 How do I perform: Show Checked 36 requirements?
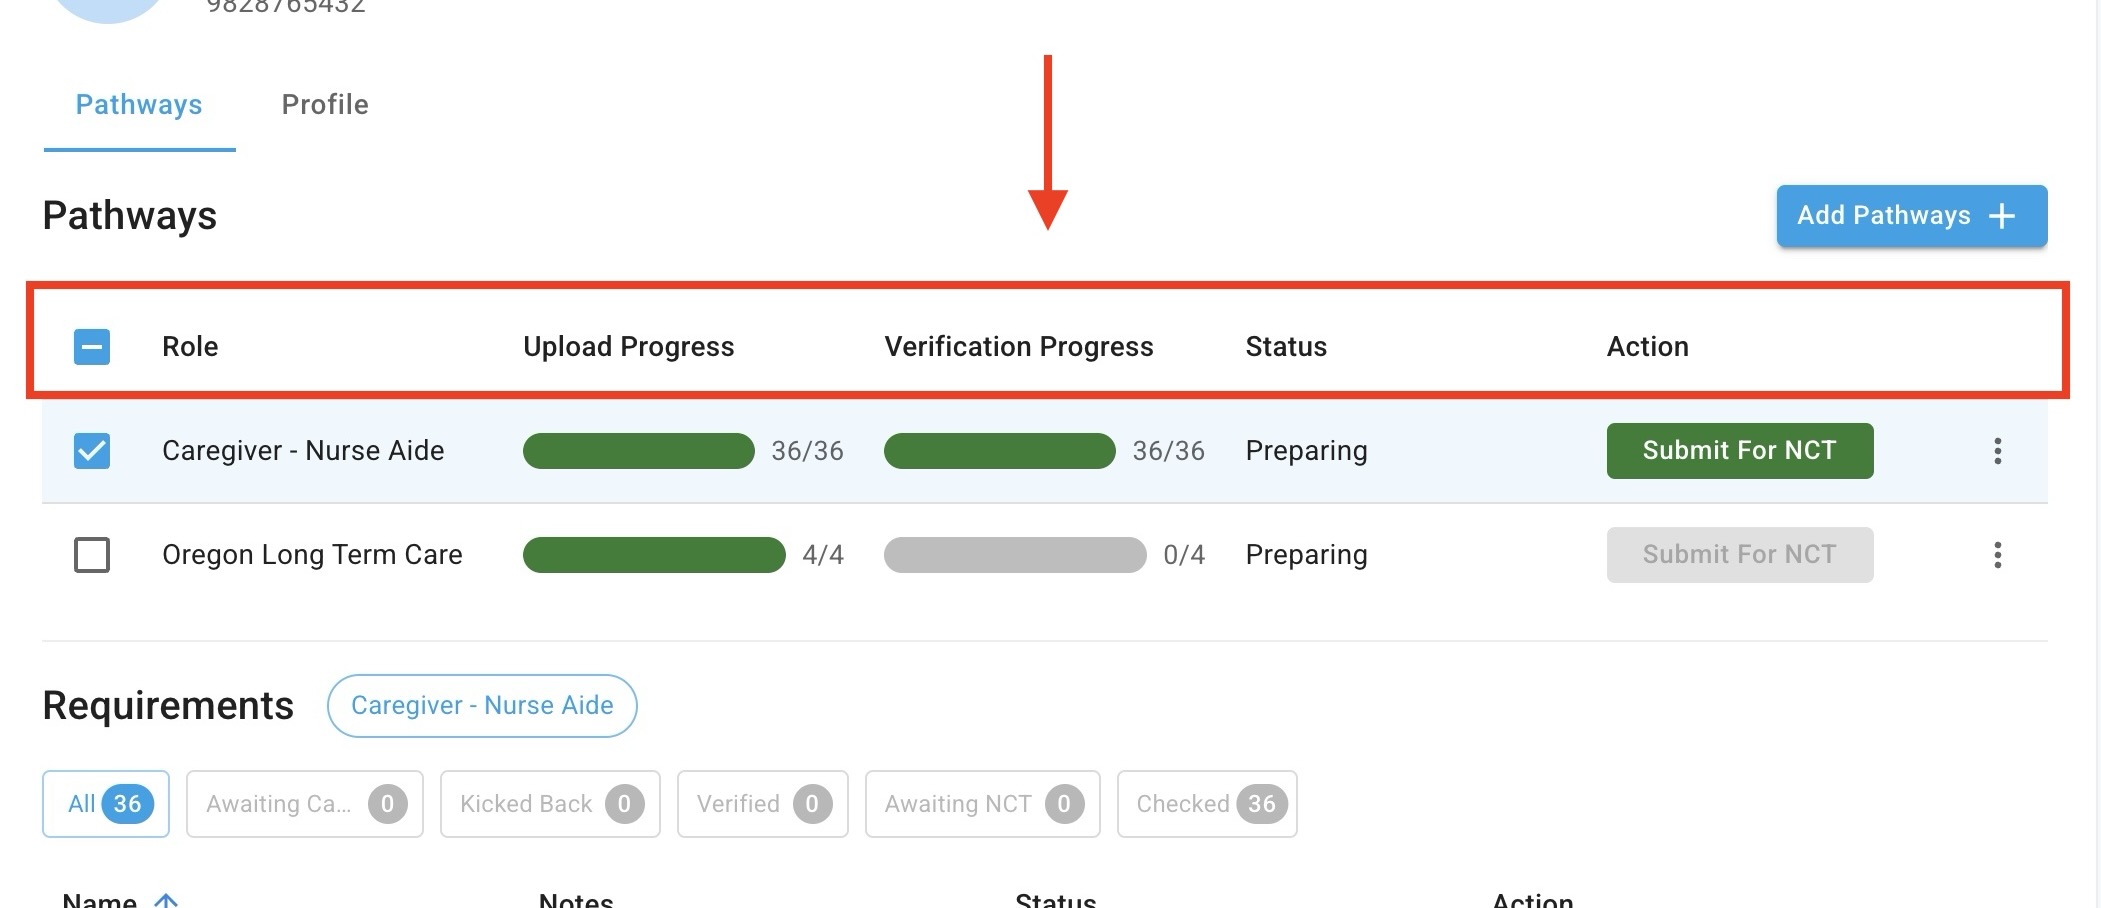[1206, 804]
